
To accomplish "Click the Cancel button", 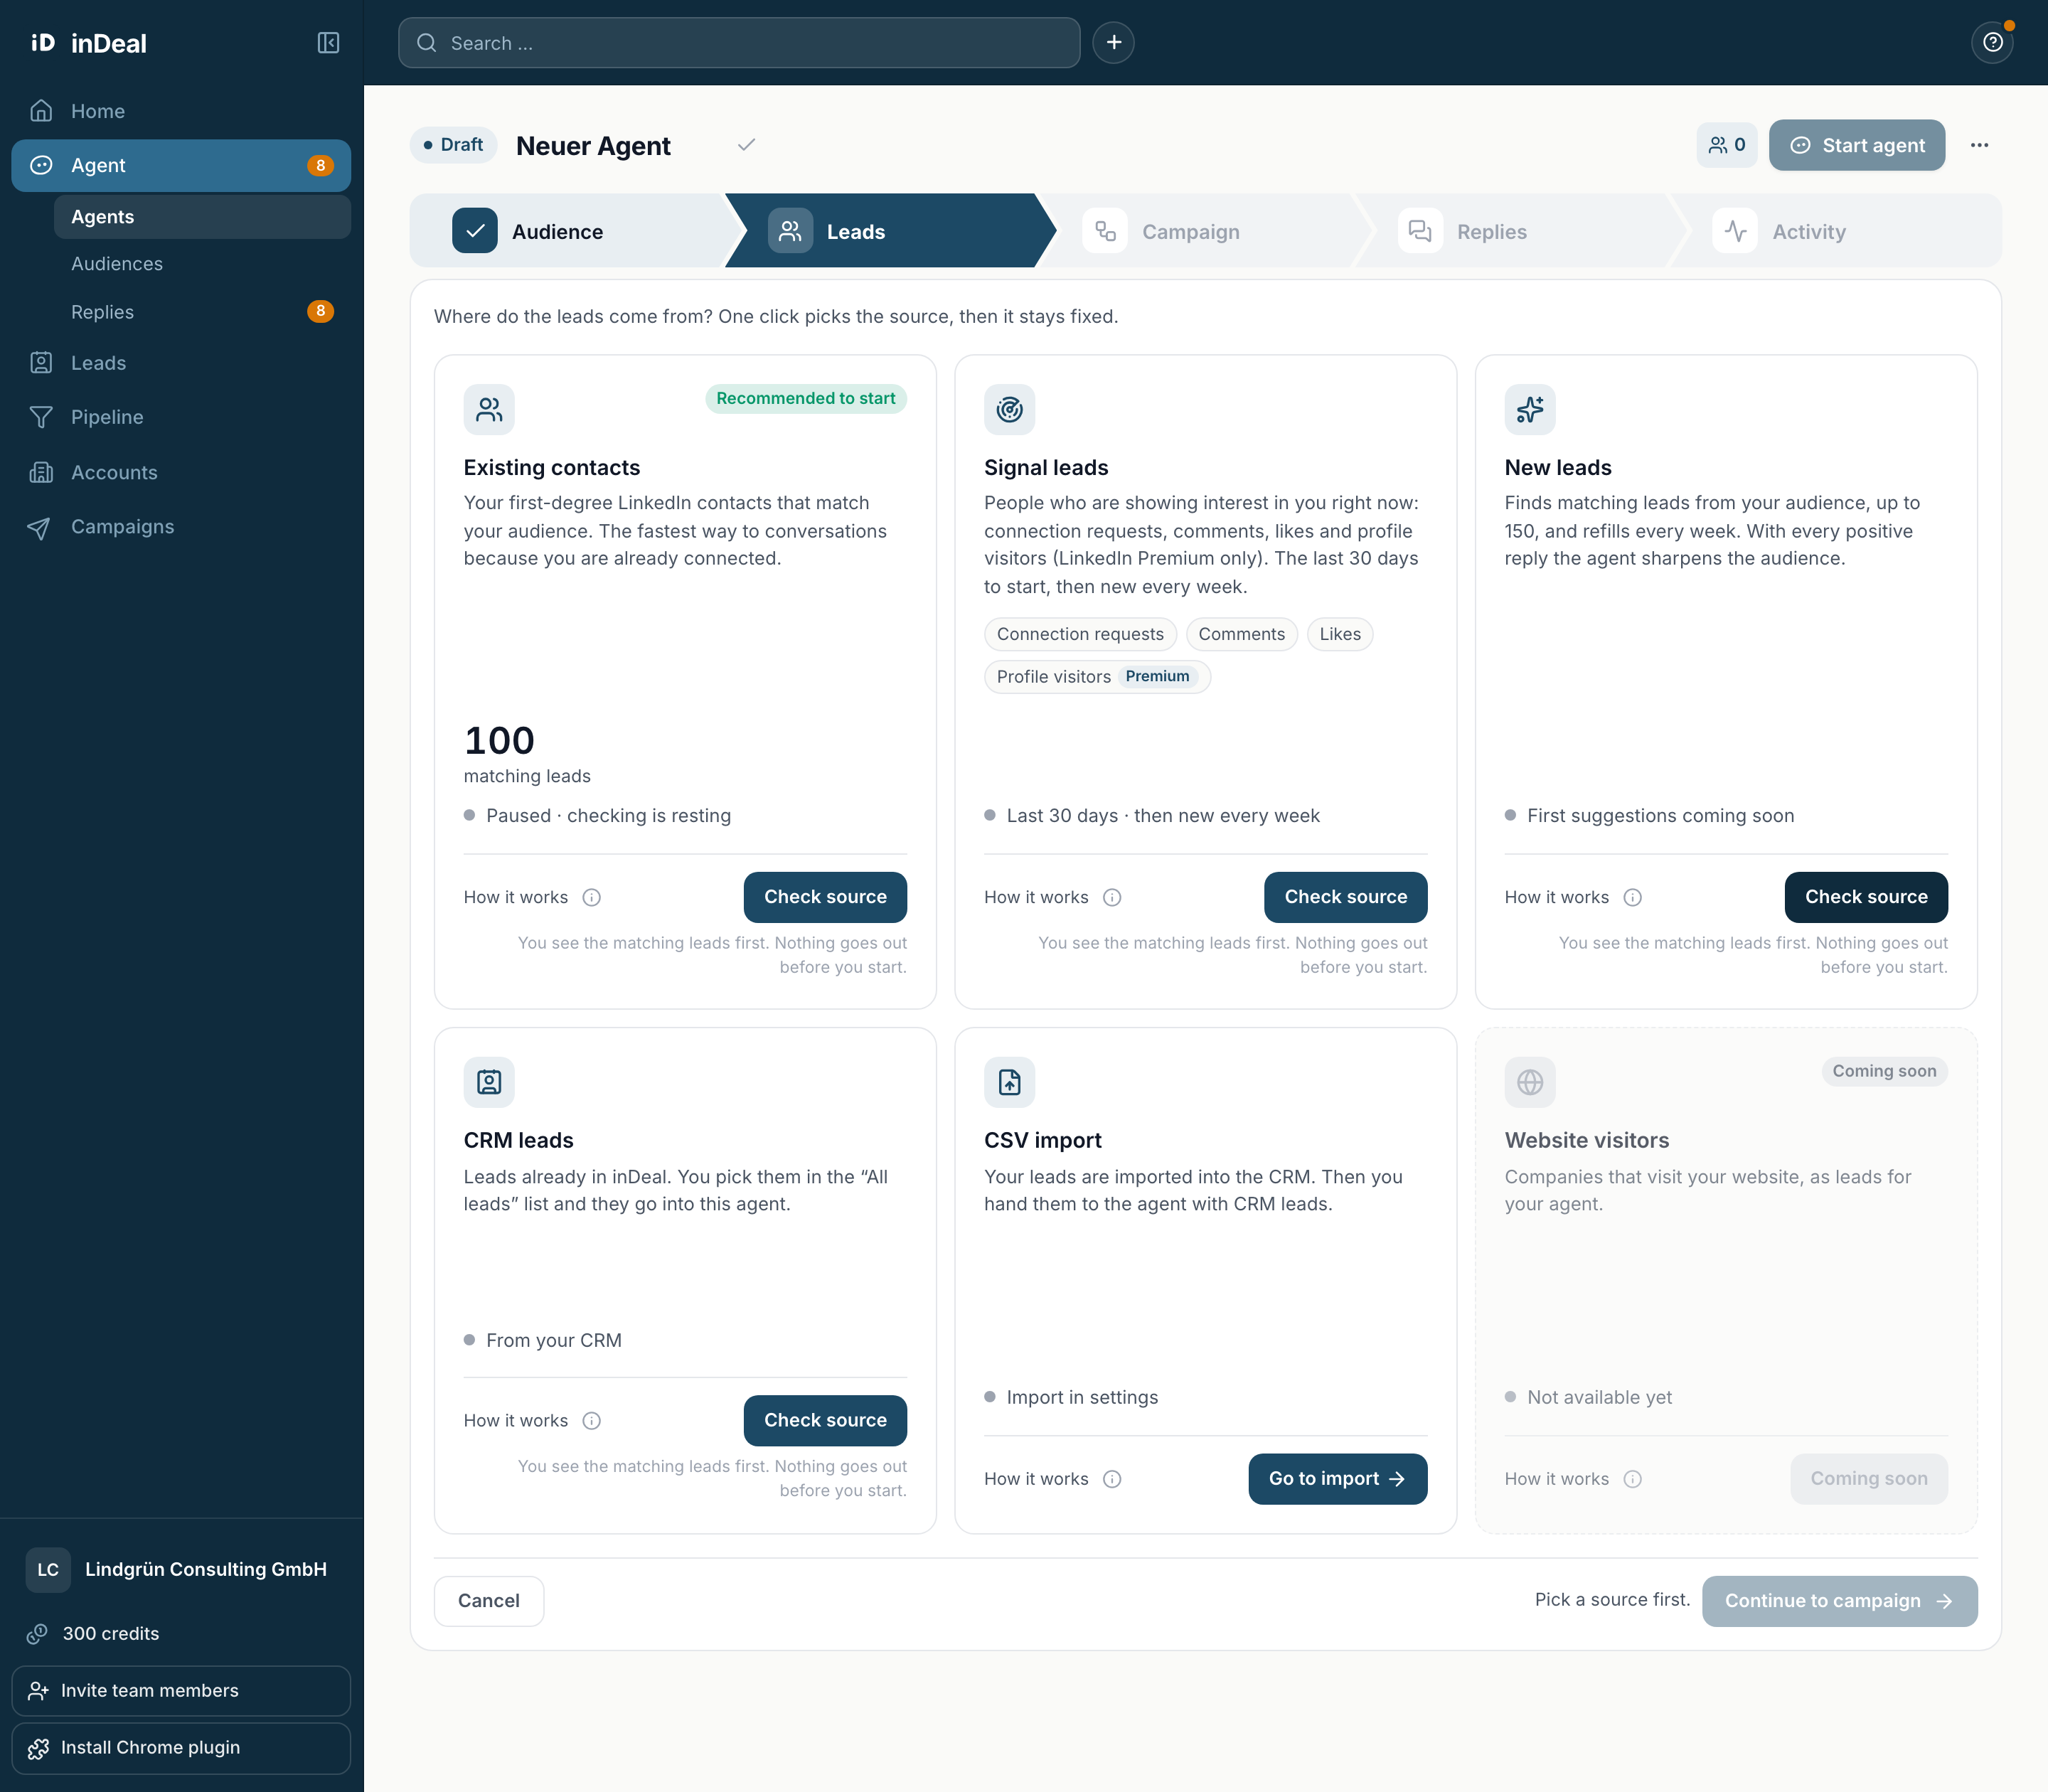I will click(489, 1601).
